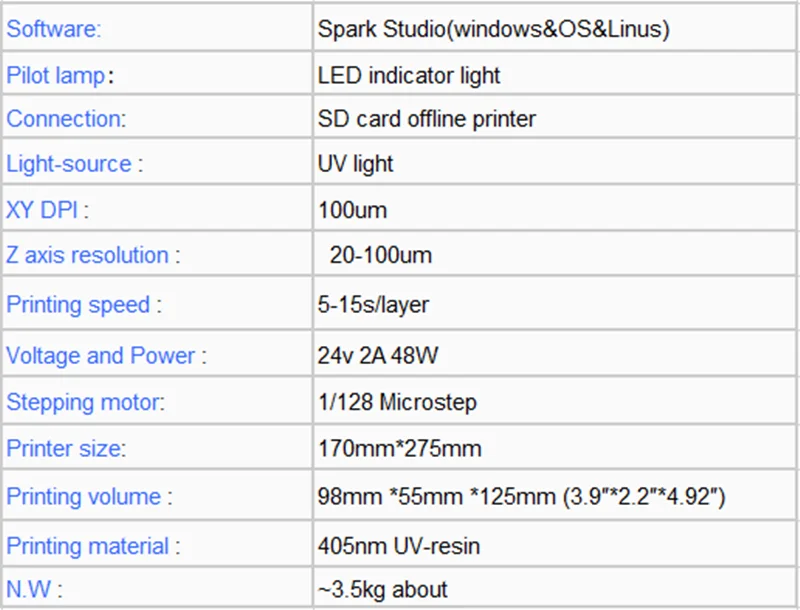
Task: Click the Printing speed label
Action: tap(84, 304)
